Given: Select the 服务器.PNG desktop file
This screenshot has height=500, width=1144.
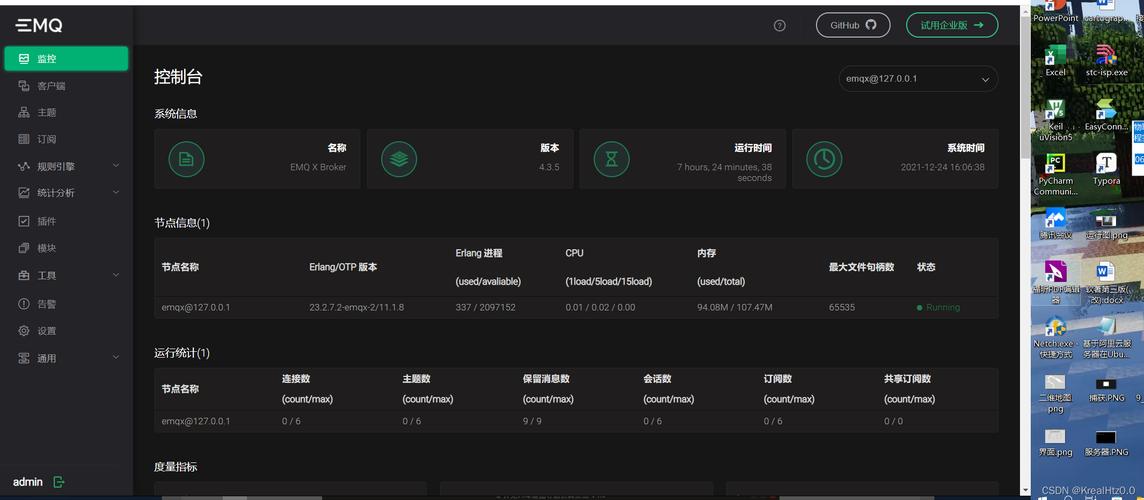Looking at the screenshot, I should 1106,444.
